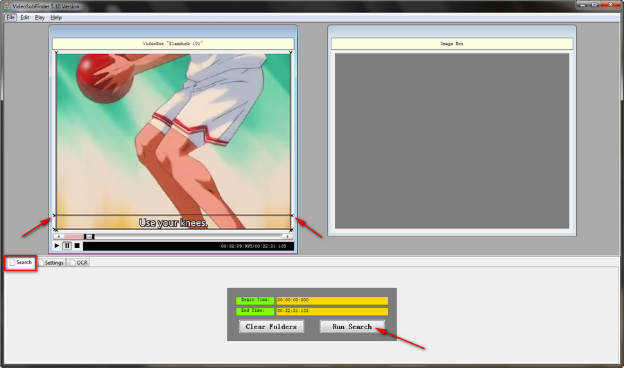
Task: Switch to the OCR tab
Action: [79, 263]
